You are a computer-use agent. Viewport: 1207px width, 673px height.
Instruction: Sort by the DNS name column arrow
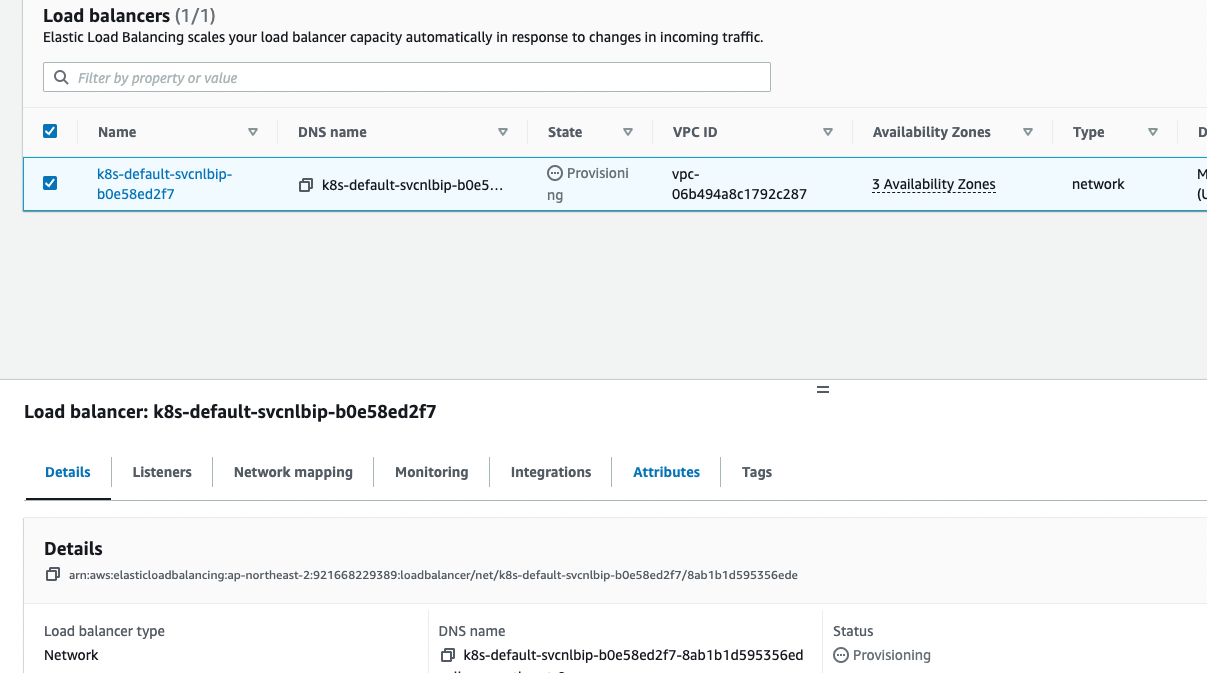(503, 132)
